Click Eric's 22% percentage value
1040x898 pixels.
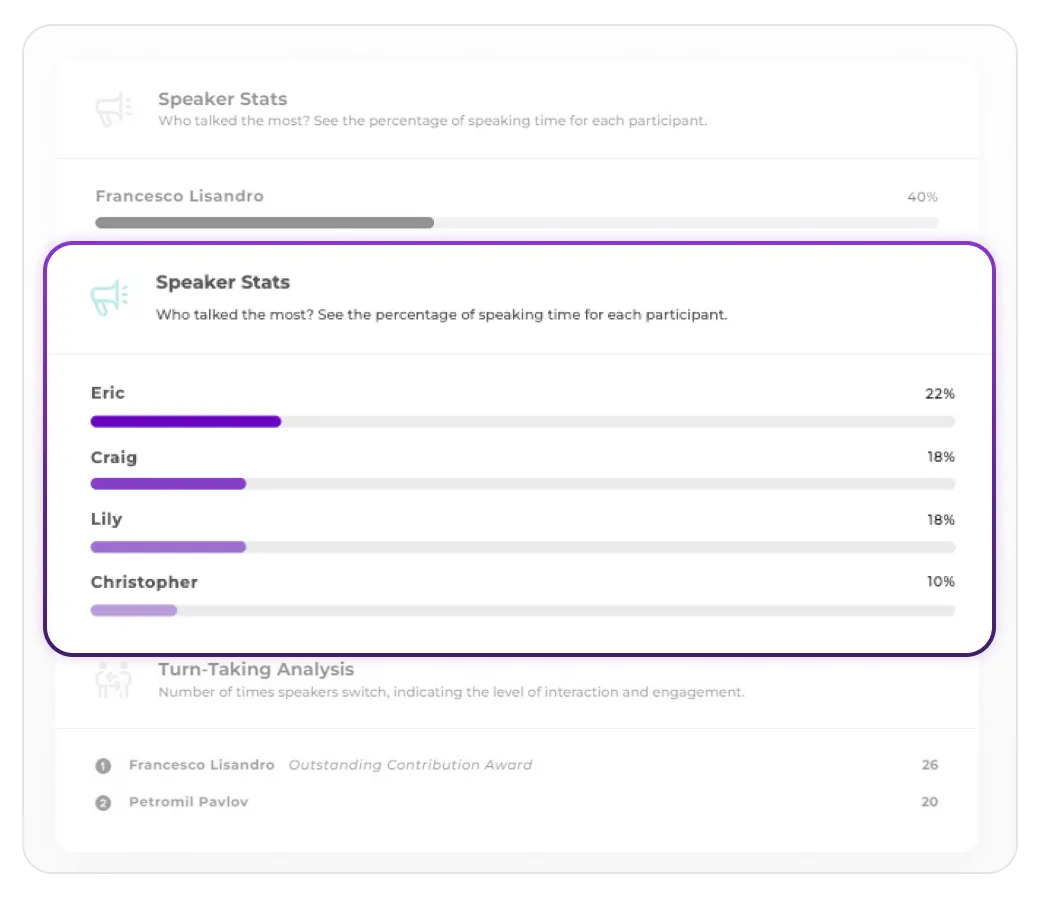pos(939,393)
